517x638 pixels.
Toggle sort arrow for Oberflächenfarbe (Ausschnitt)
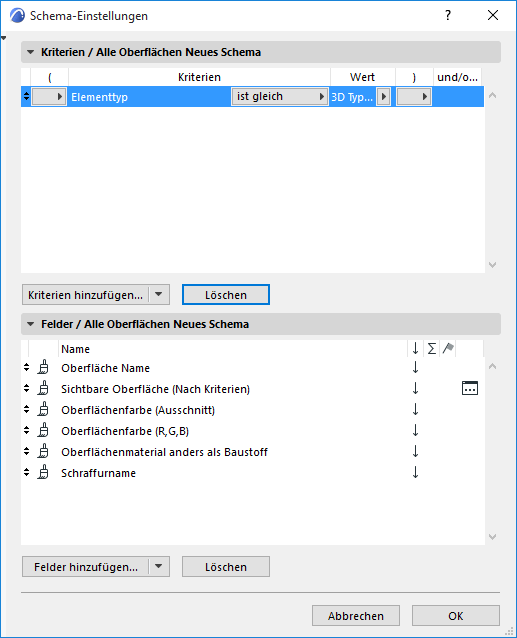415,409
